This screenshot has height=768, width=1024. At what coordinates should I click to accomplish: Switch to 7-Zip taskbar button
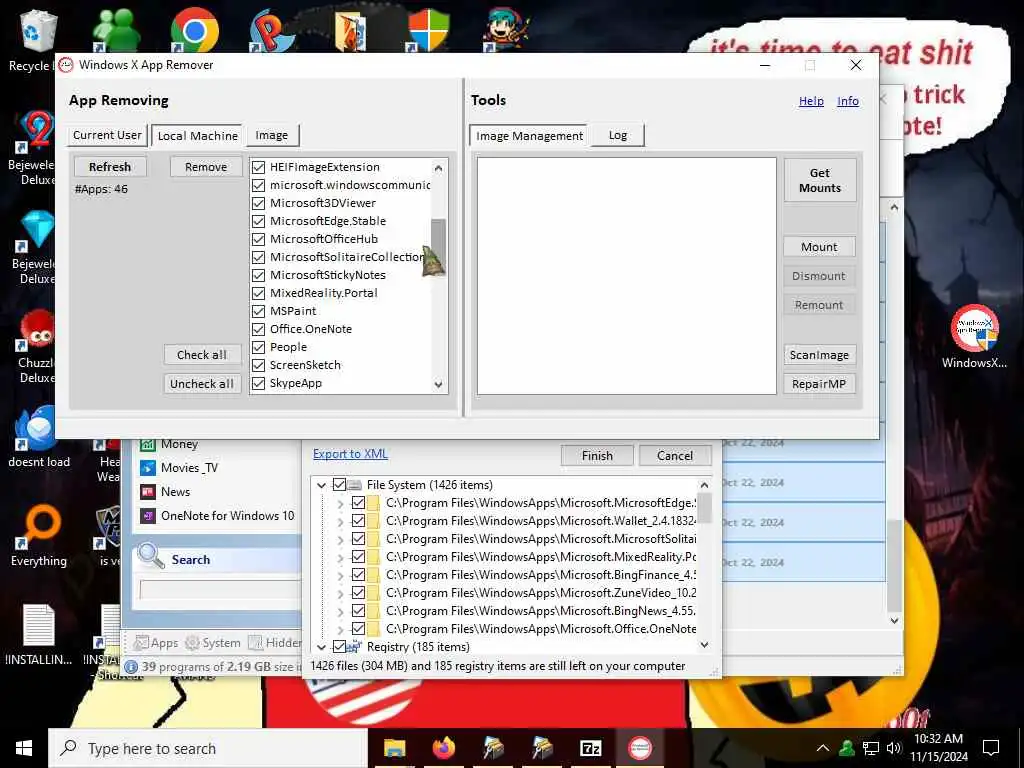tap(590, 748)
